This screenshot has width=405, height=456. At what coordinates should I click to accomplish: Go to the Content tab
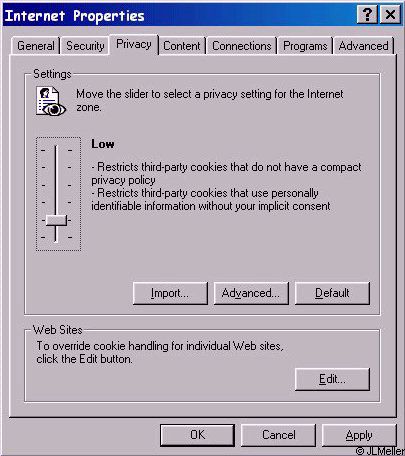(182, 46)
